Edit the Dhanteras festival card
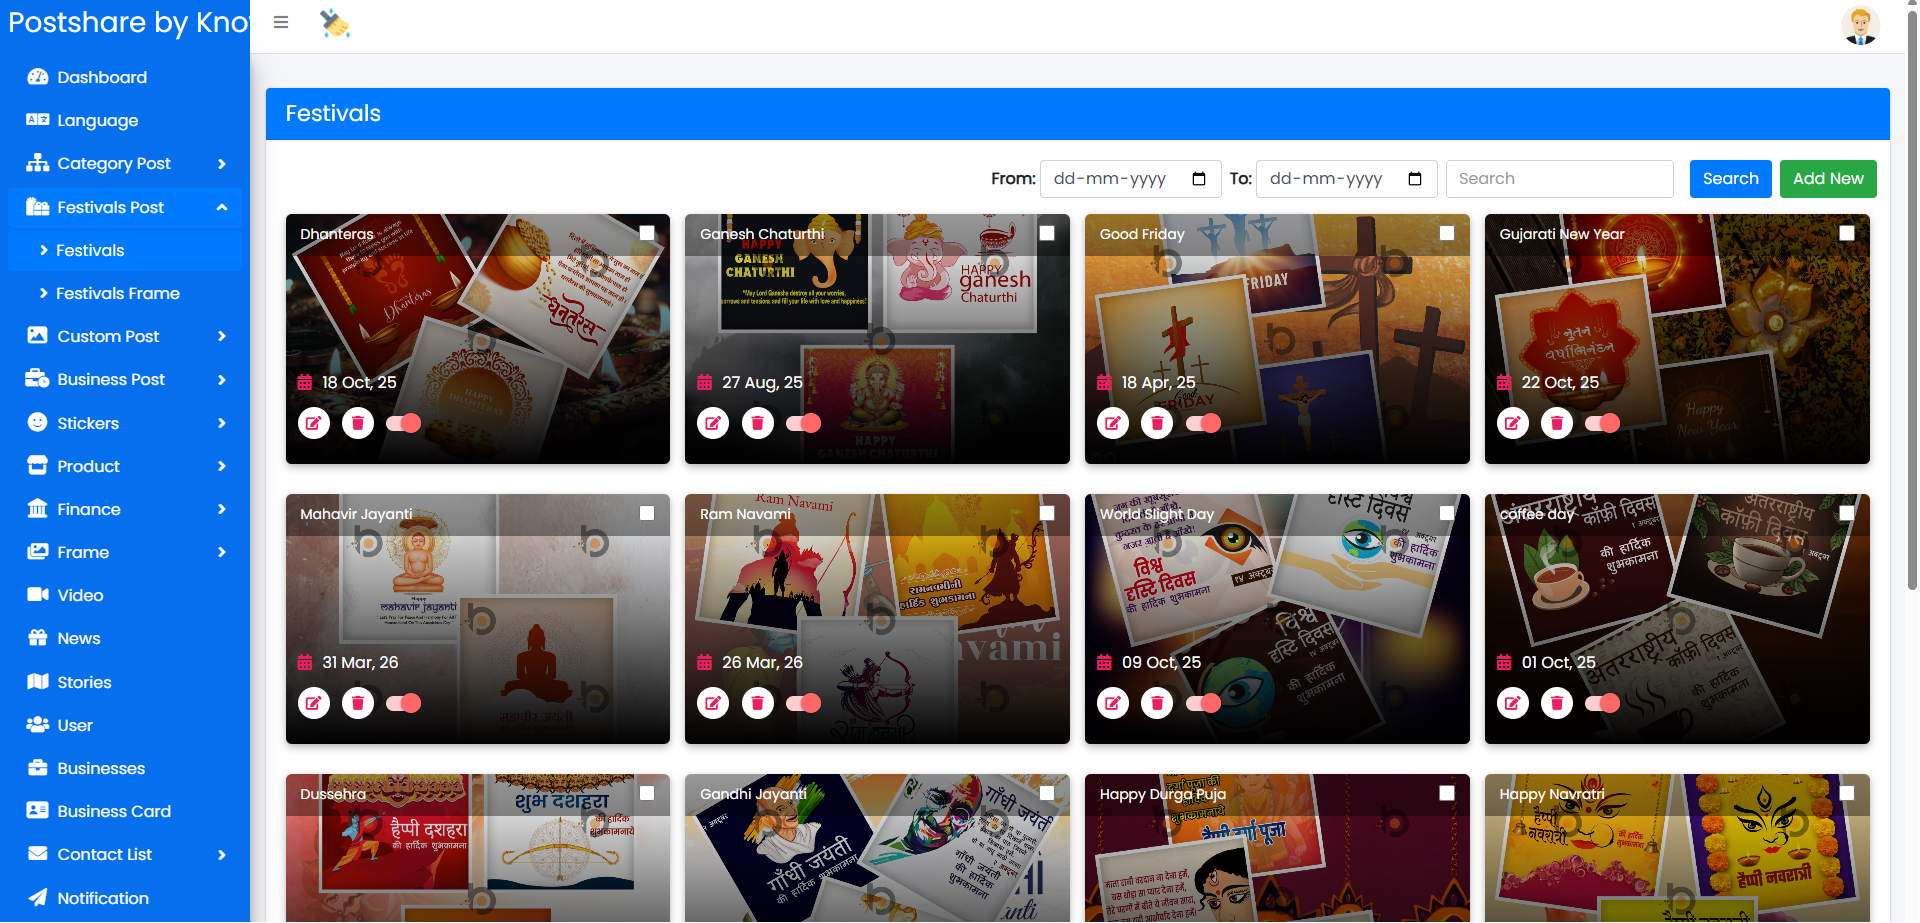The width and height of the screenshot is (1920, 923). (313, 423)
